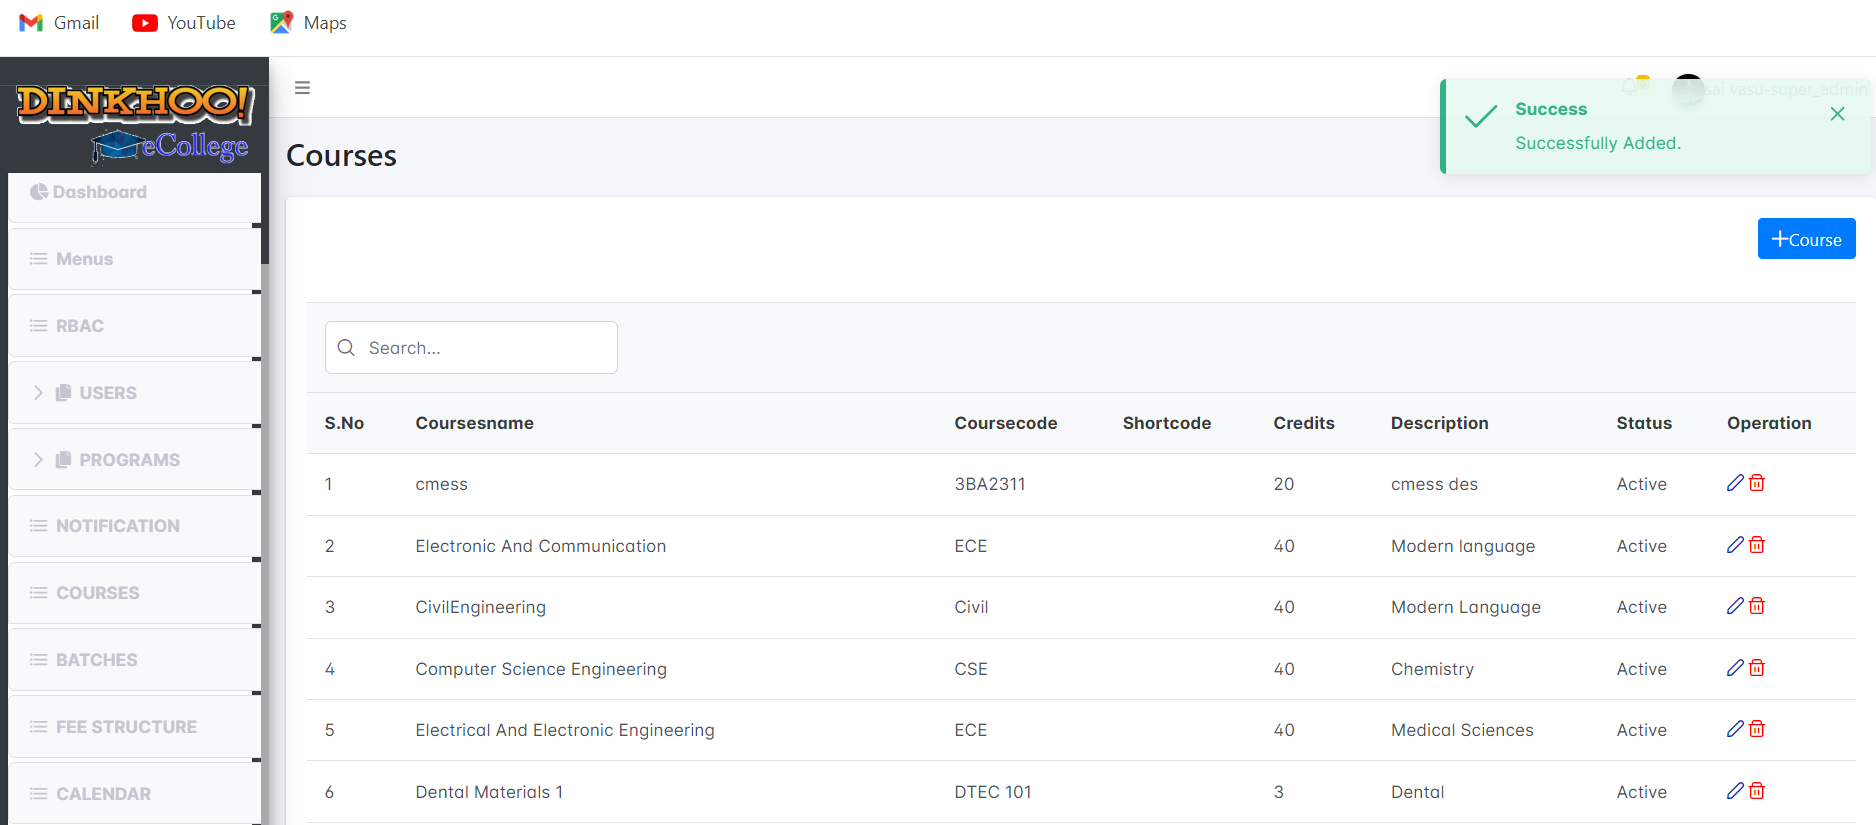The image size is (1876, 825).
Task: Click the Chemistry description cell
Action: click(x=1432, y=669)
